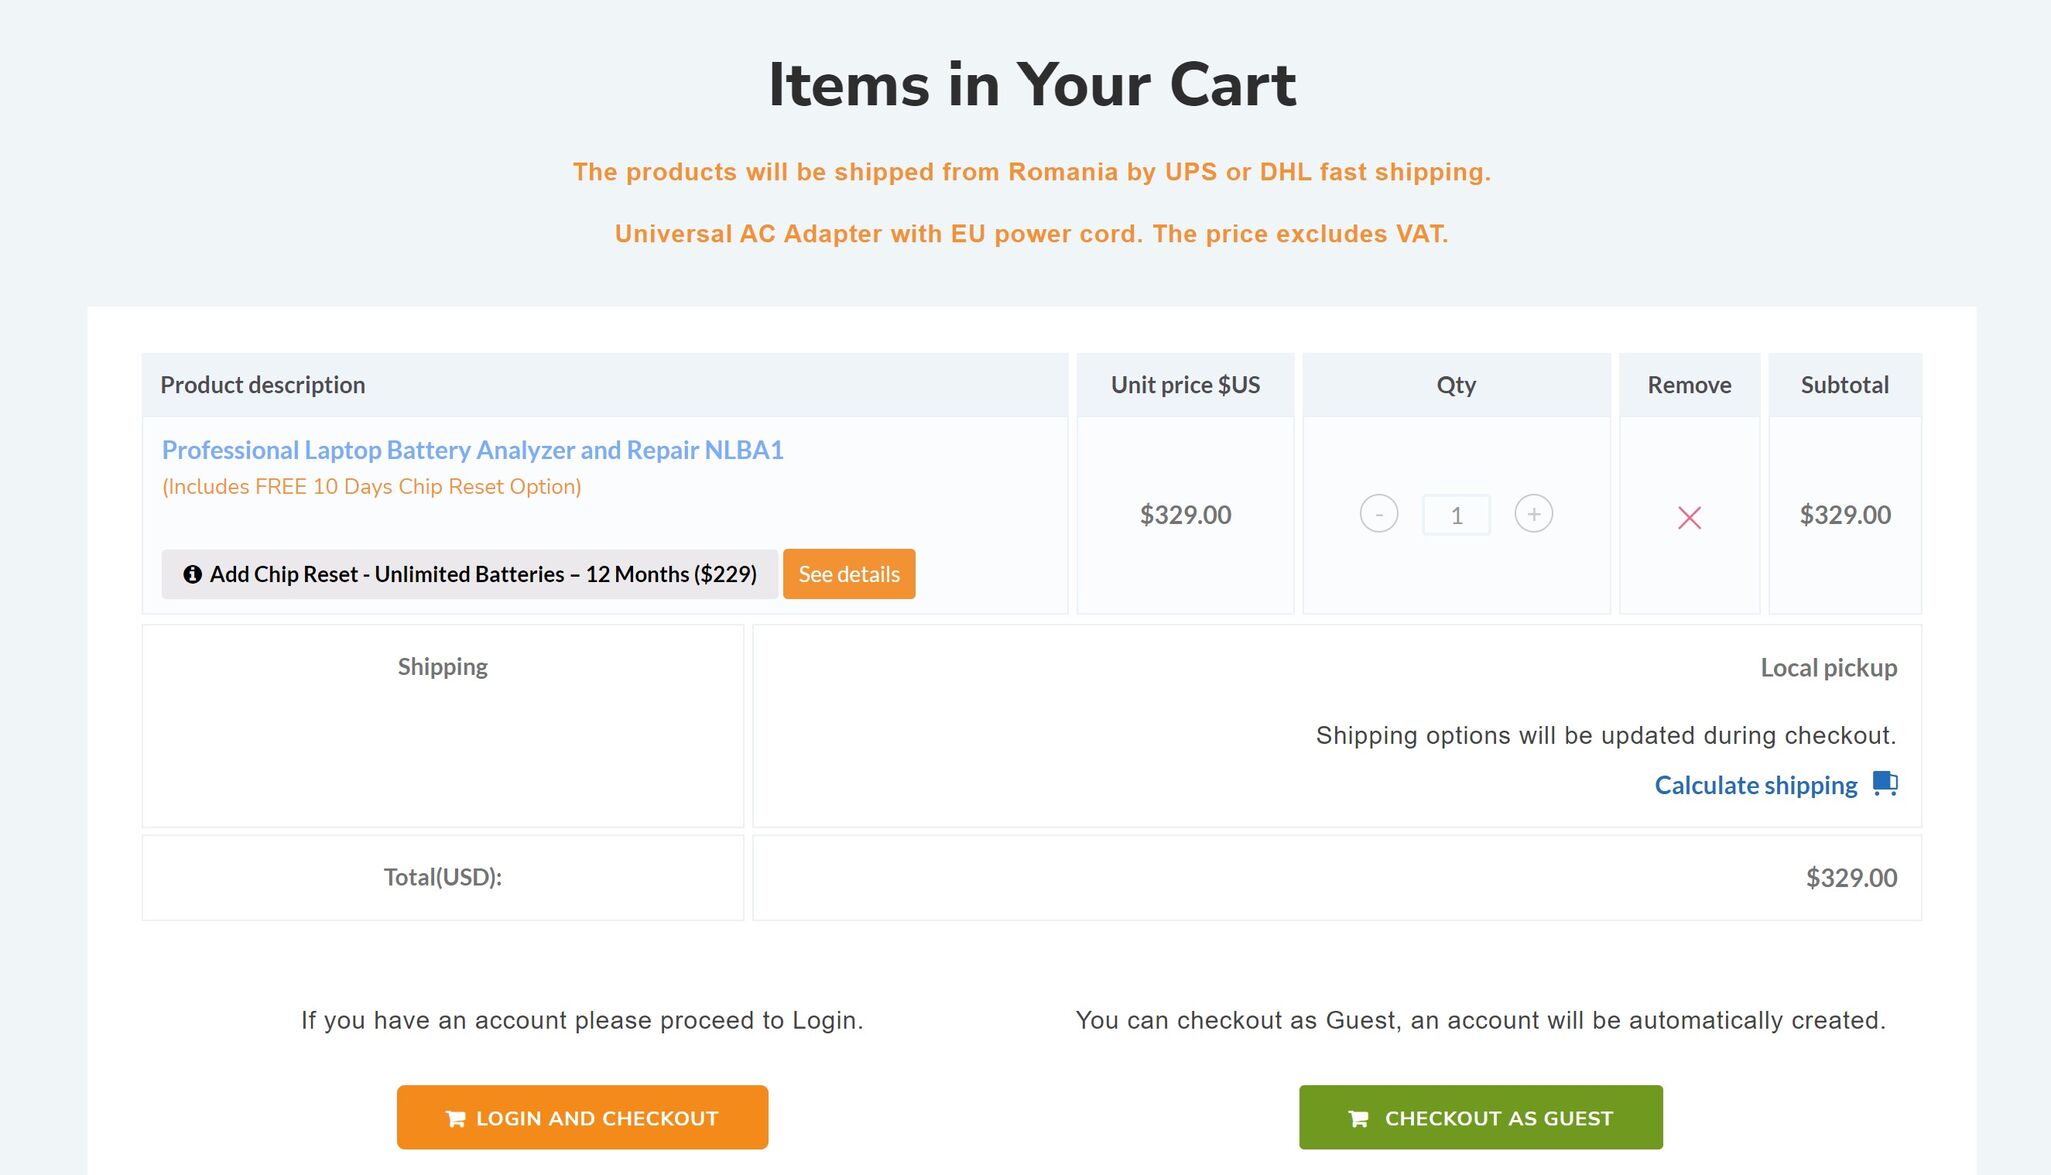The image size is (2051, 1175).
Task: Click the info icon on Add Chip Reset
Action: 192,574
